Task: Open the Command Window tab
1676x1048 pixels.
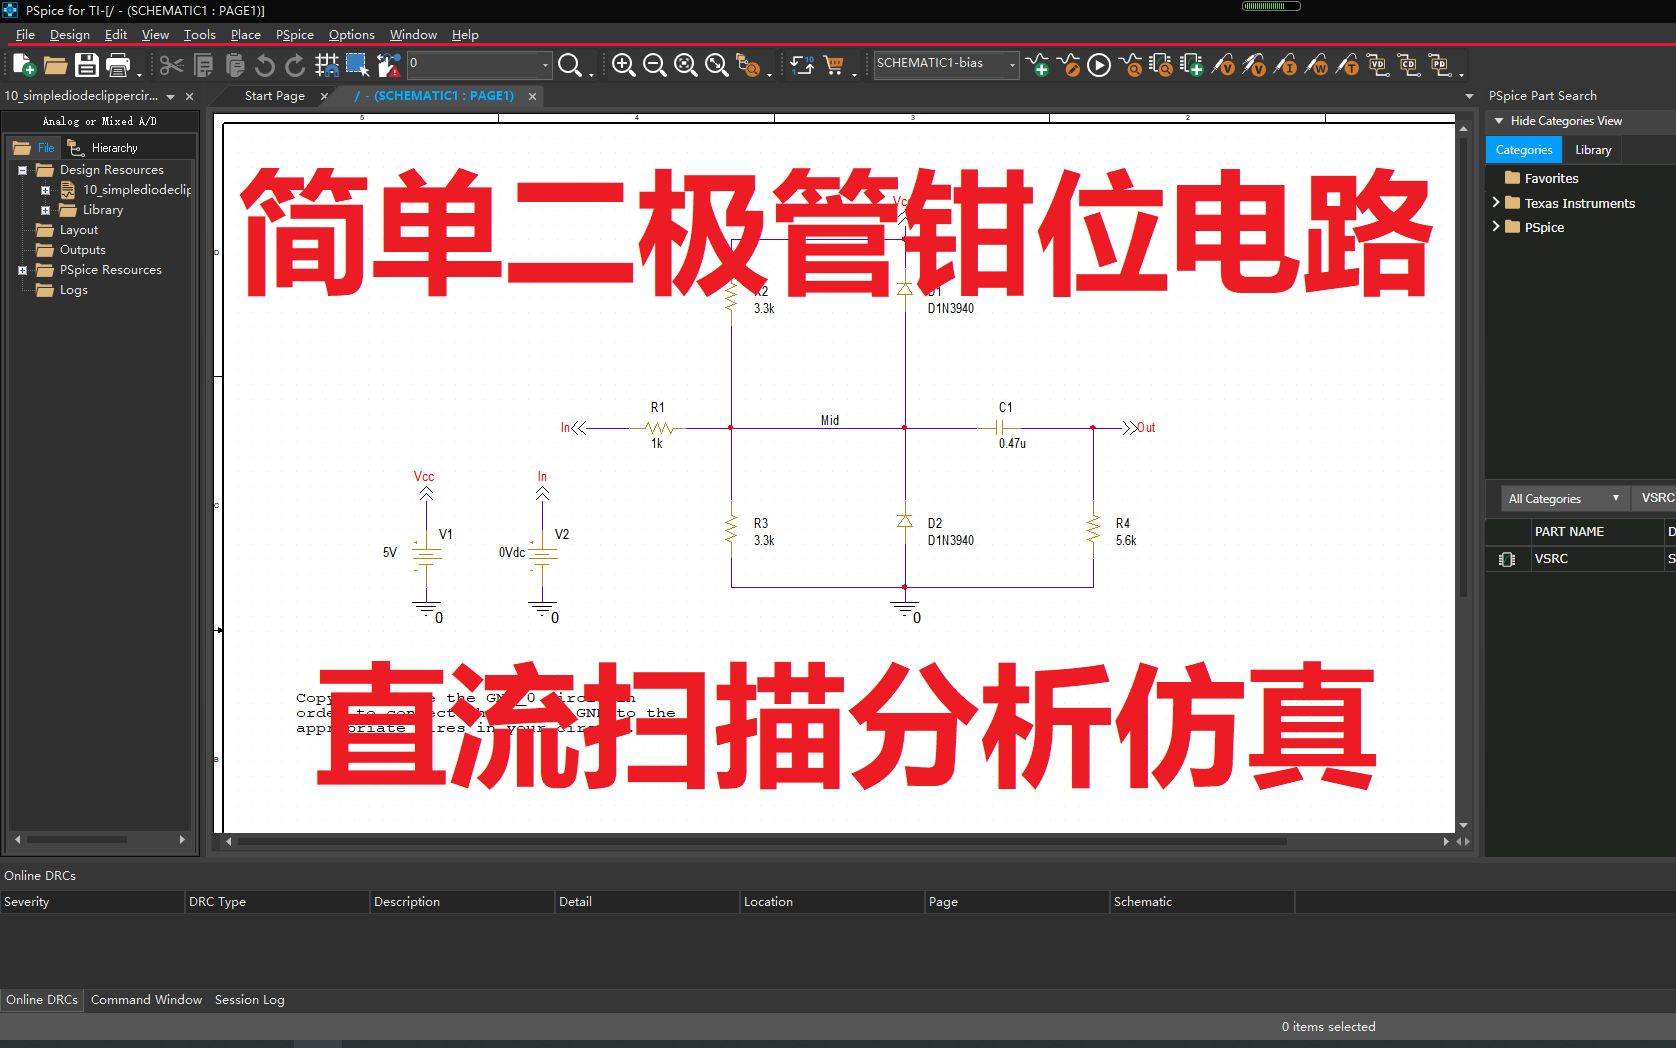Action: tap(145, 999)
